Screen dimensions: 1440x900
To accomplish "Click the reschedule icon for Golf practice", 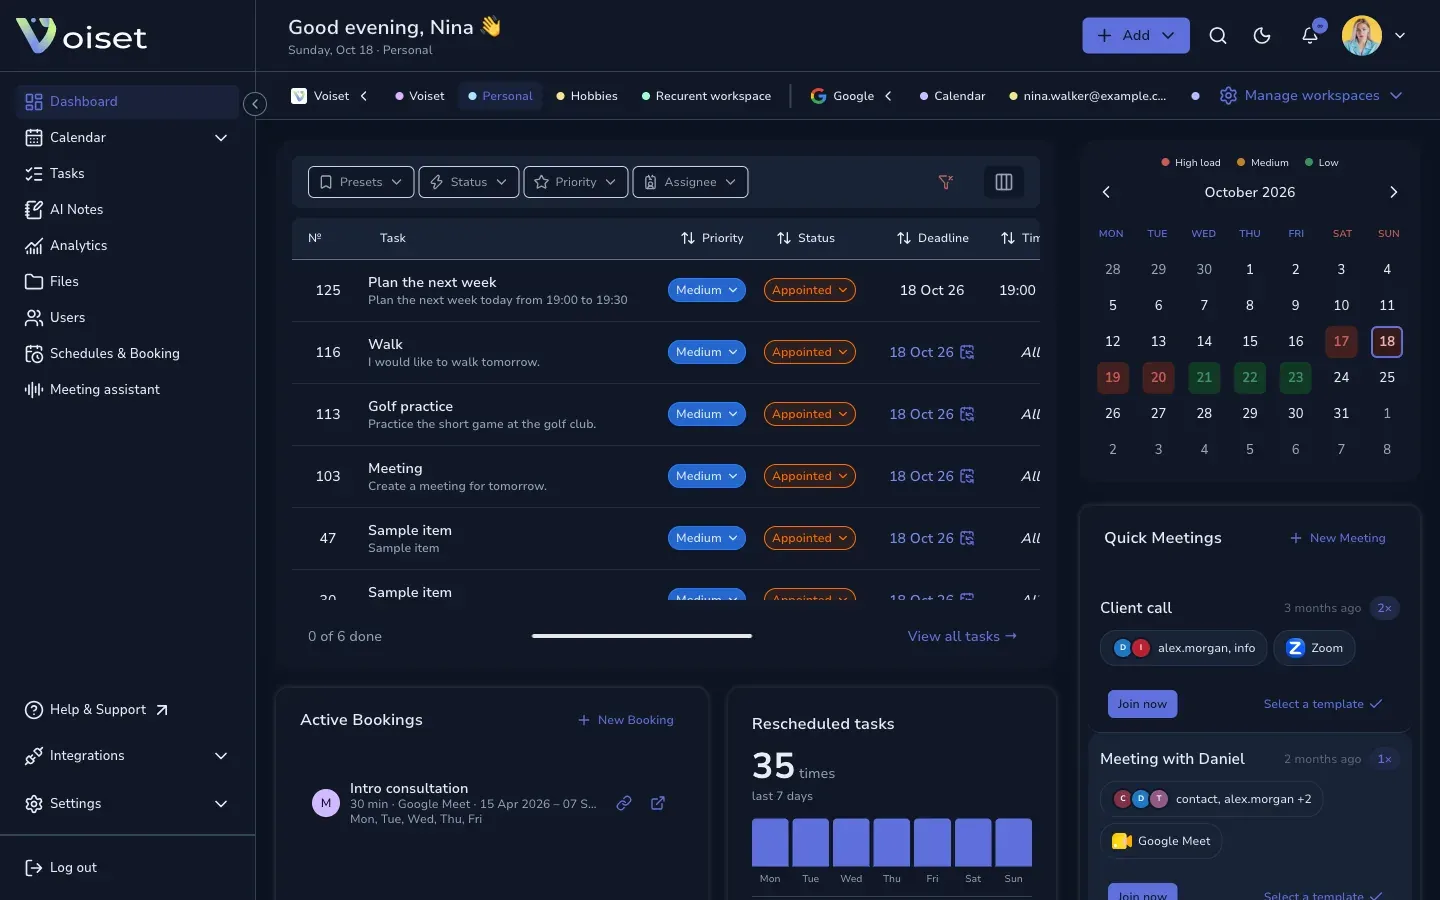I will click(967, 414).
